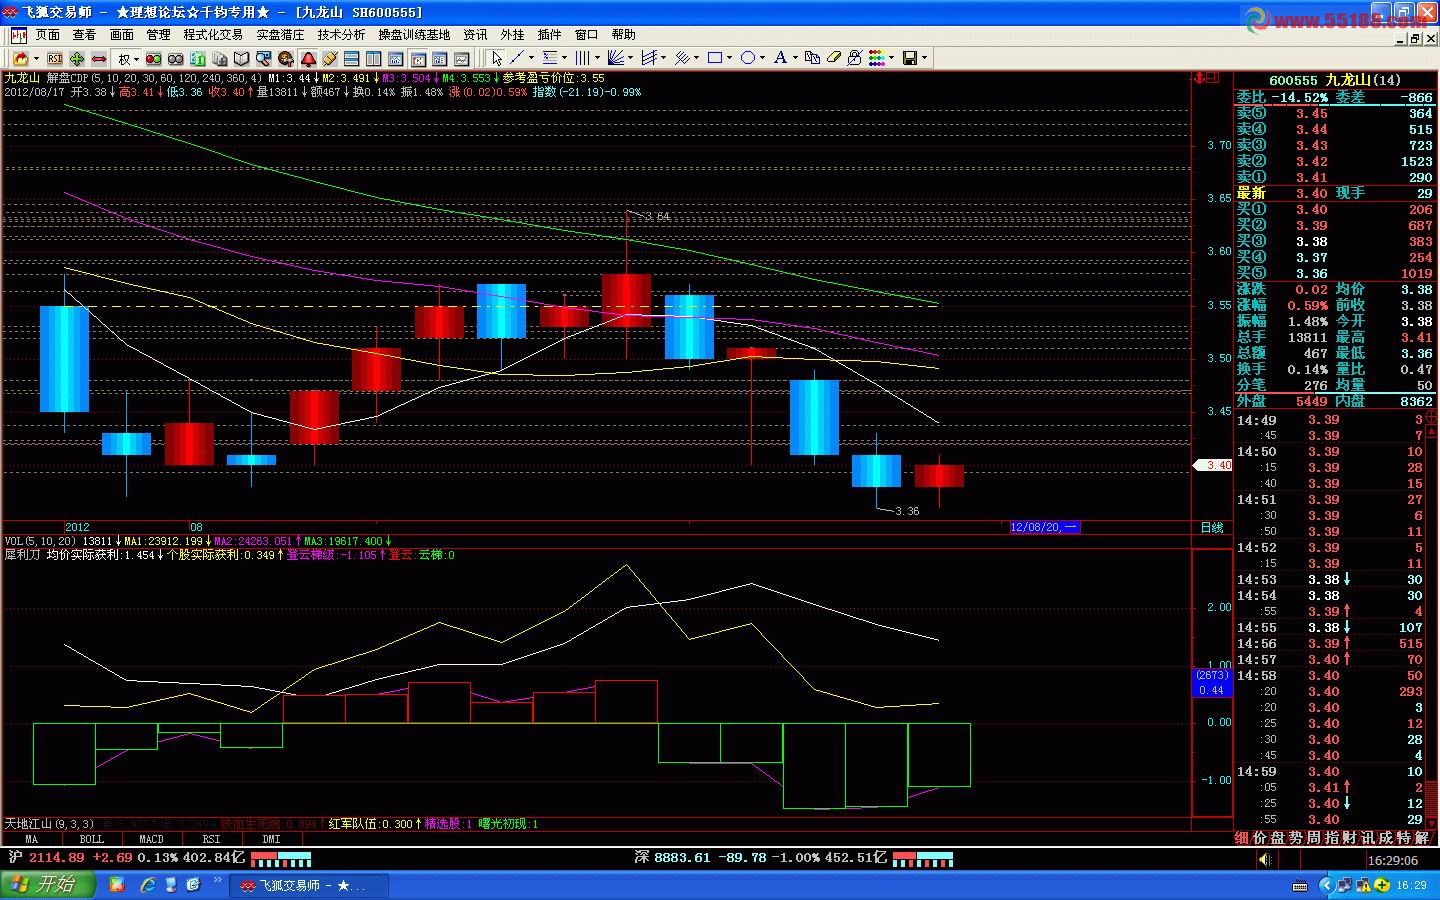Switch to the MACD indicator tab

tap(151, 839)
